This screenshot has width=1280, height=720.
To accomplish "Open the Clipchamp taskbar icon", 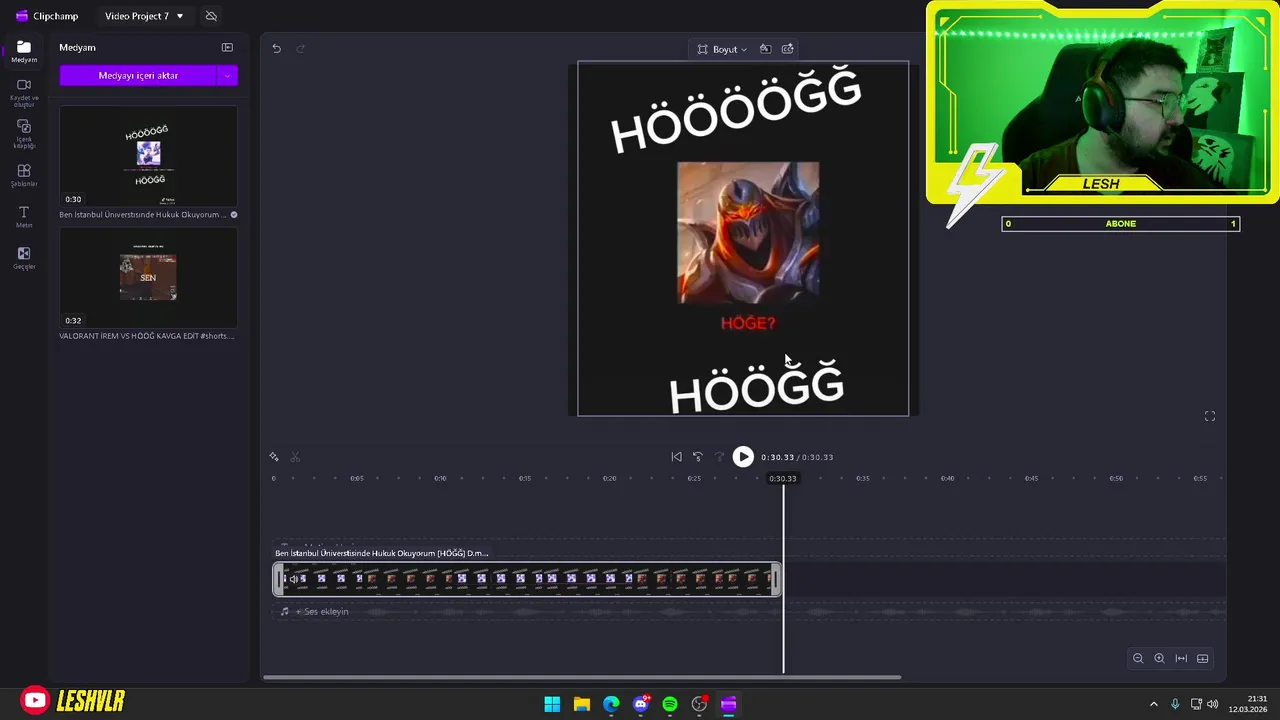I will coord(729,704).
